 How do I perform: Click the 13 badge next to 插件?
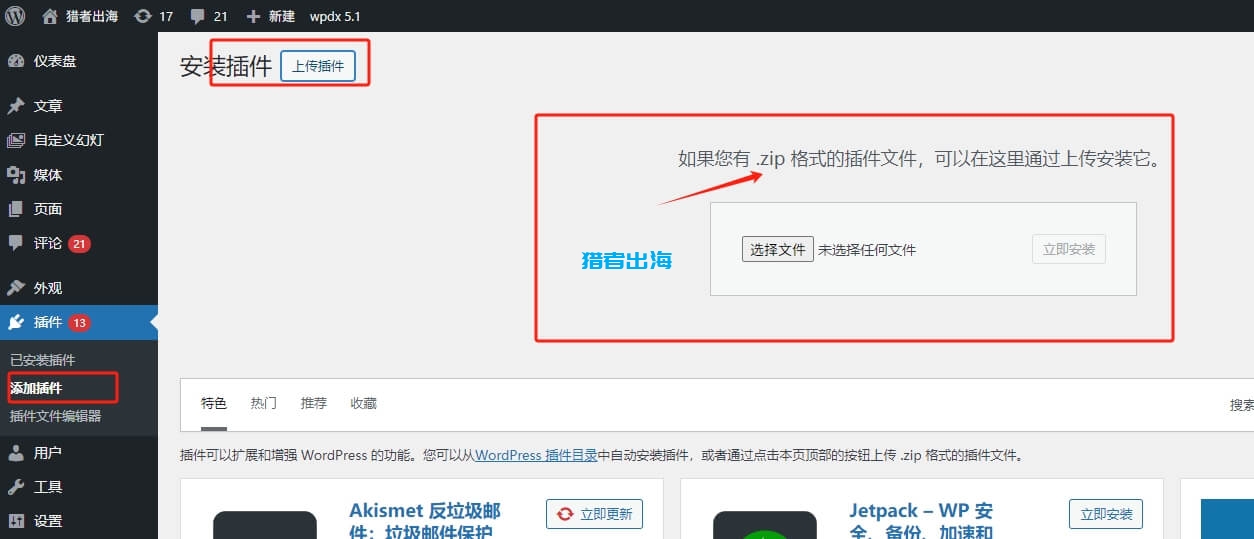pos(79,322)
